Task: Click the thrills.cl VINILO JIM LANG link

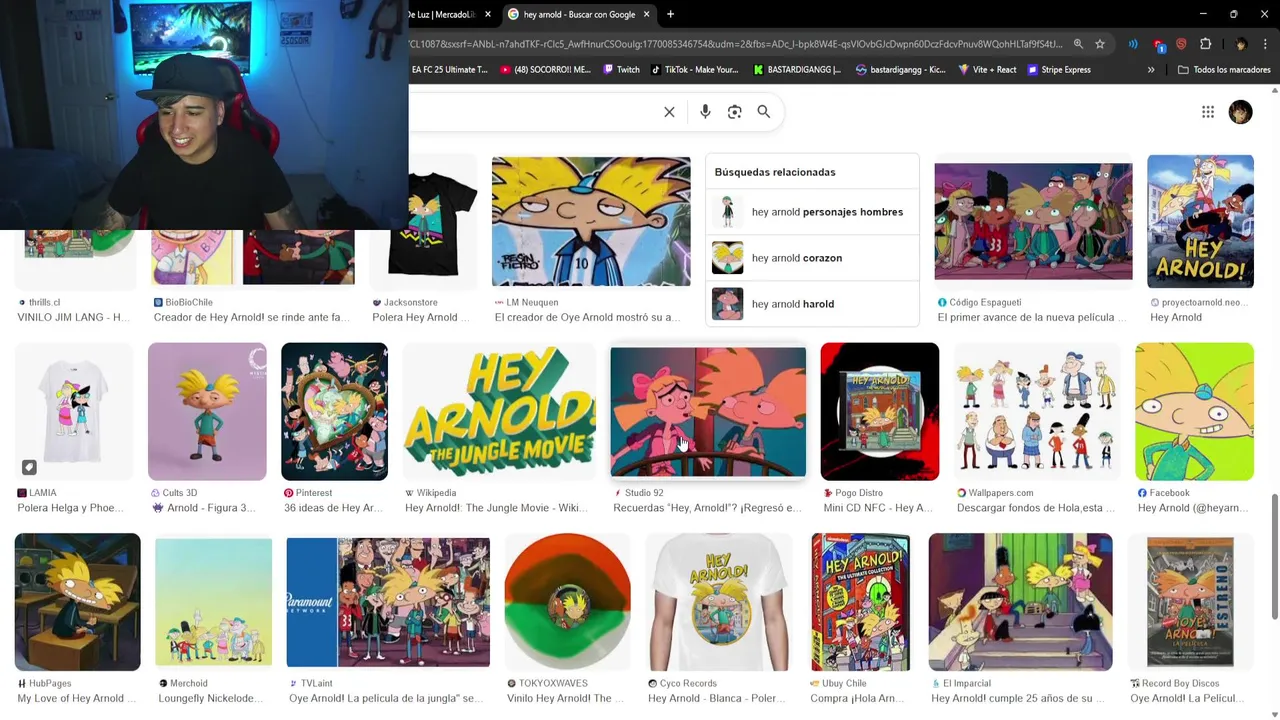Action: (x=73, y=317)
